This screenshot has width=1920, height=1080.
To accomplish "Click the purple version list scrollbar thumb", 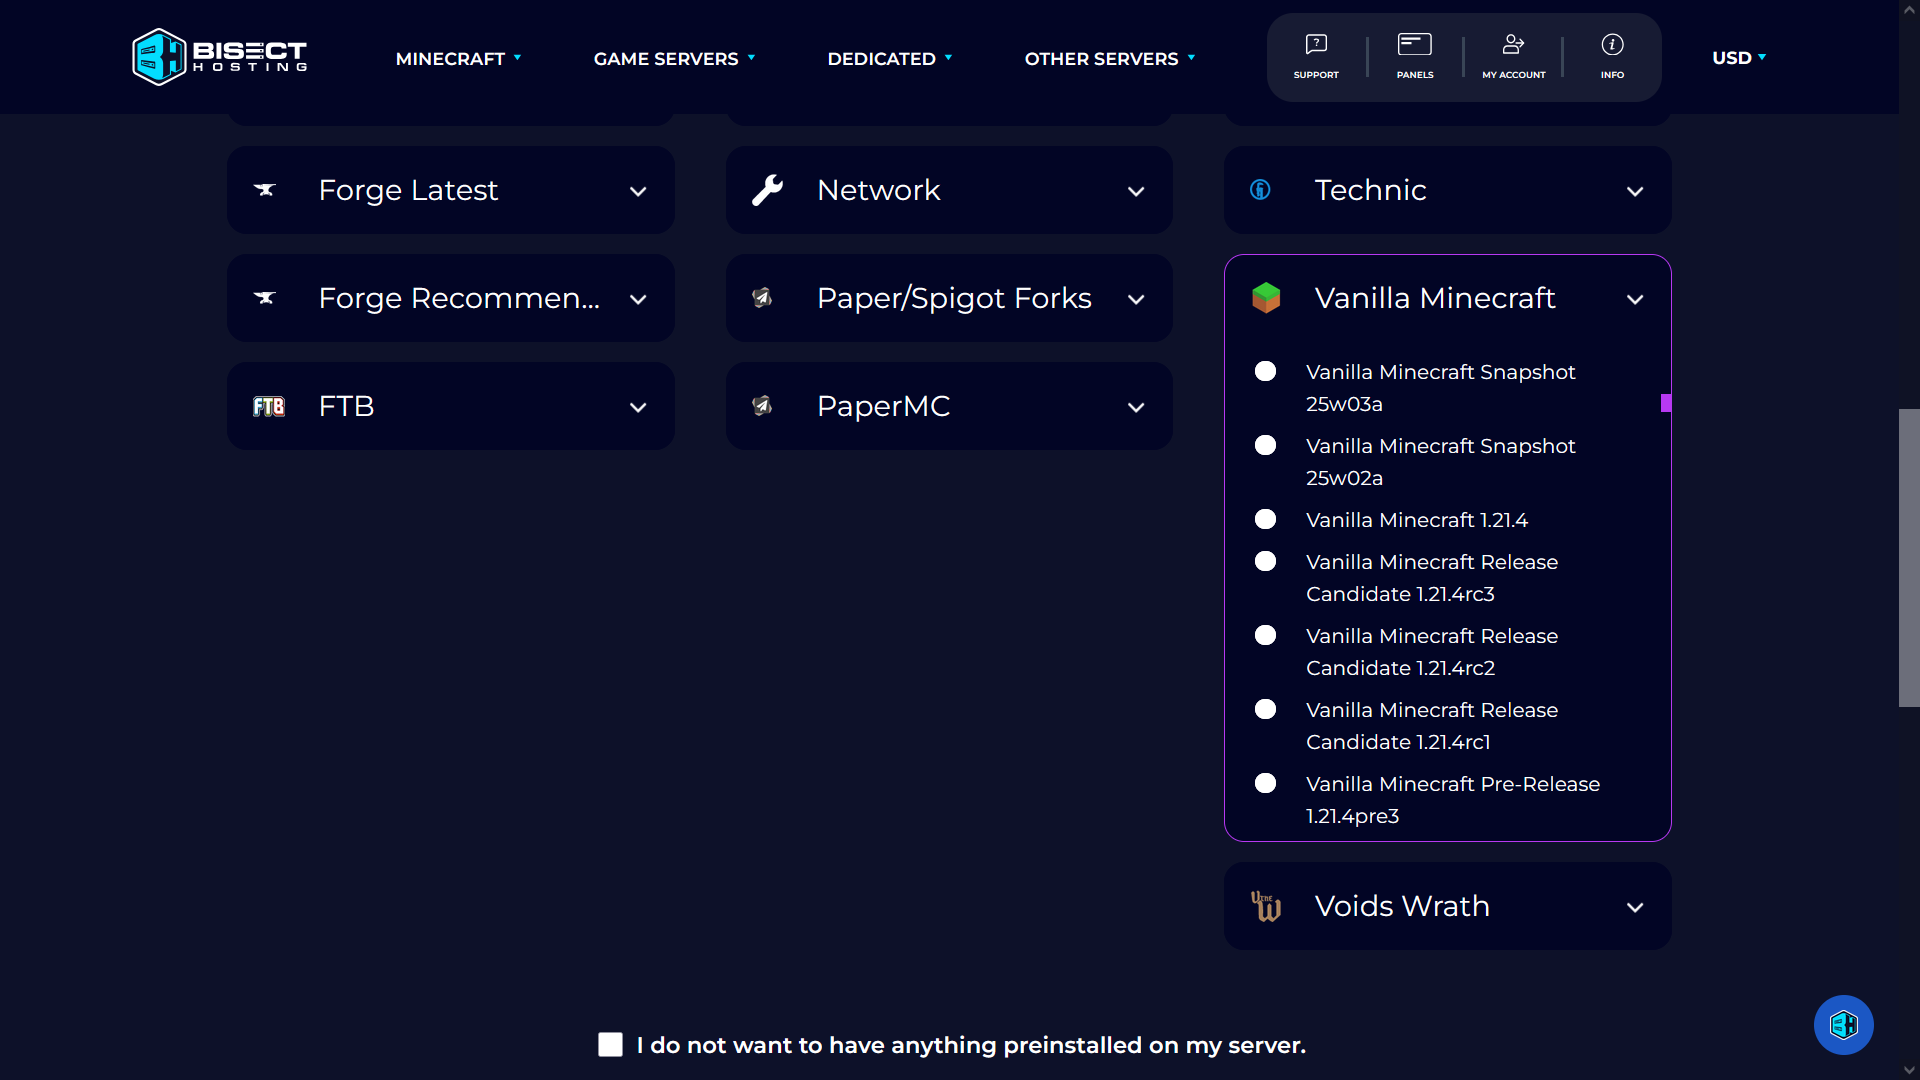I will [1666, 403].
